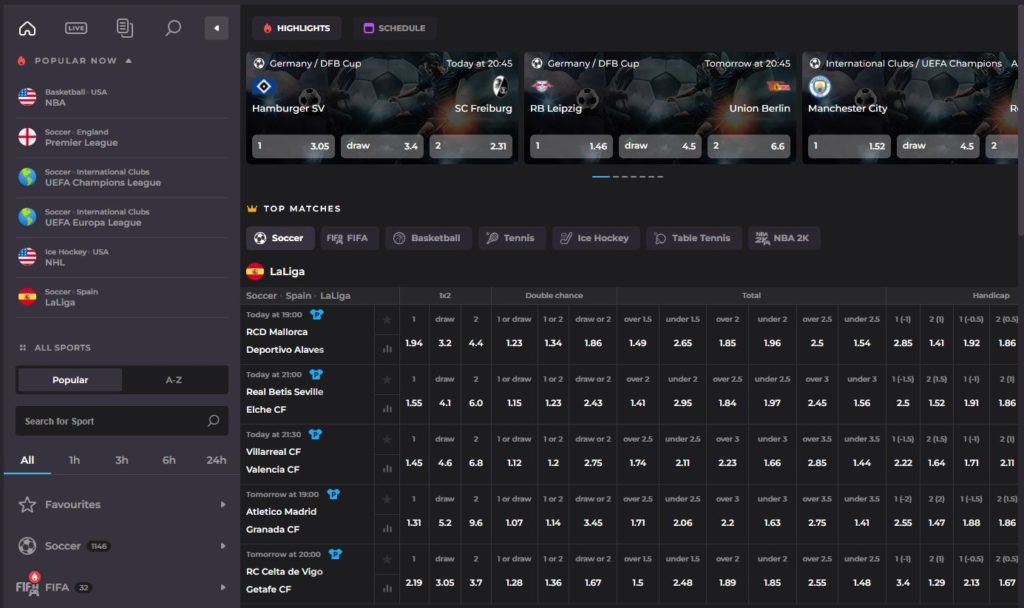The image size is (1024, 608).
Task: Select the All time filter tab
Action: click(27, 460)
